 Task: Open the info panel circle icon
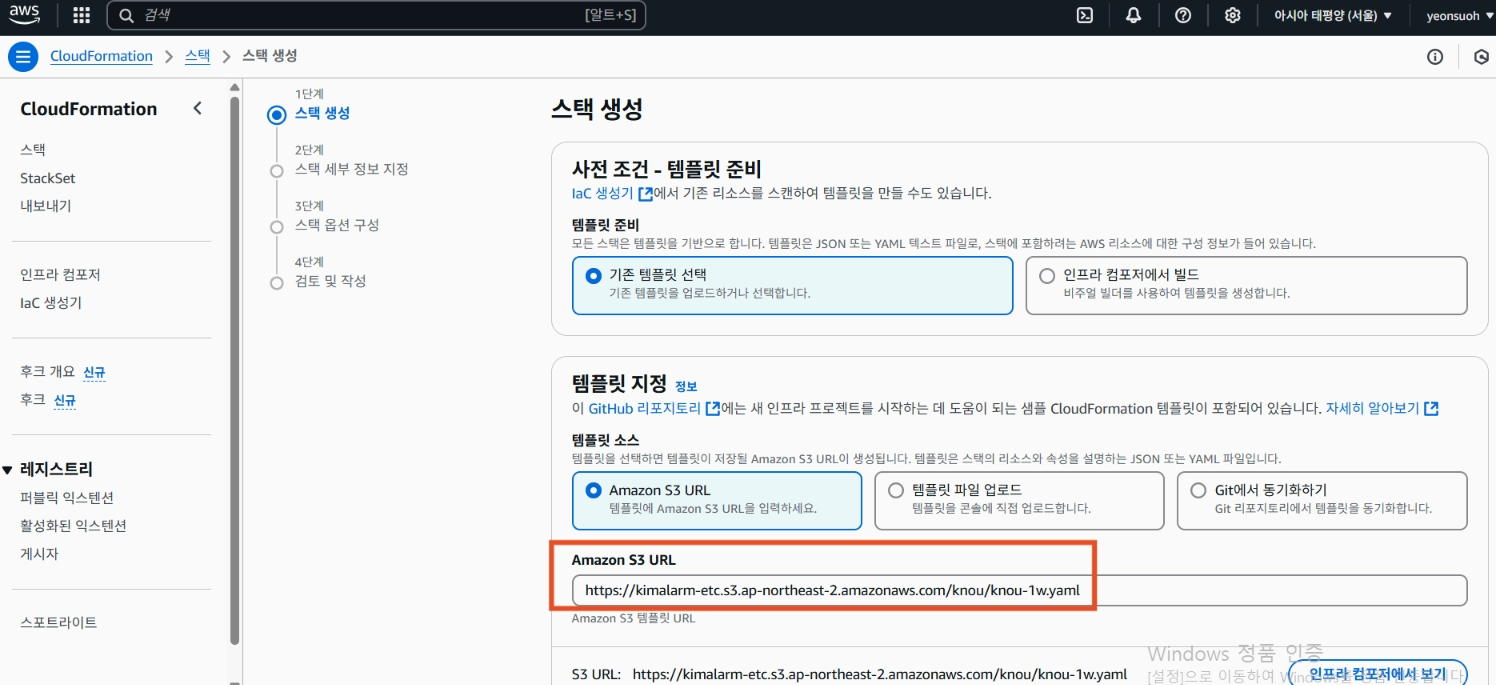[1435, 57]
